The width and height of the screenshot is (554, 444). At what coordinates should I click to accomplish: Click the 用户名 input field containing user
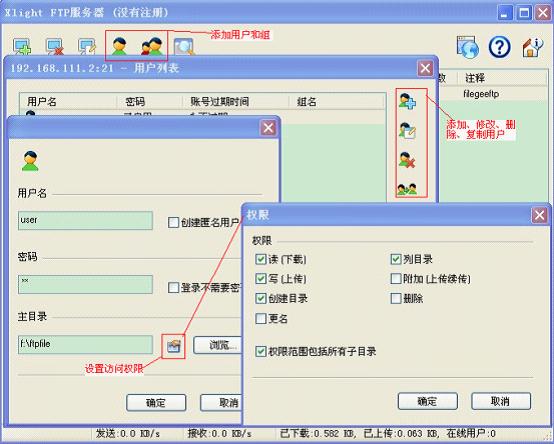(85, 220)
